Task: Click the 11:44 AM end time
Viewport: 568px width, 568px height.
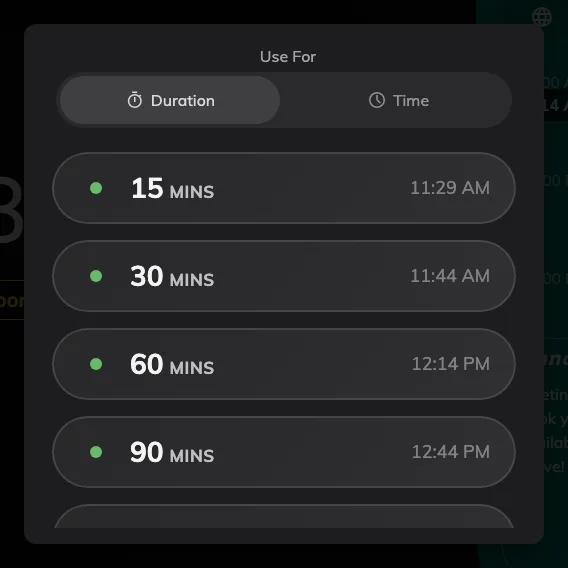Action: (x=450, y=276)
